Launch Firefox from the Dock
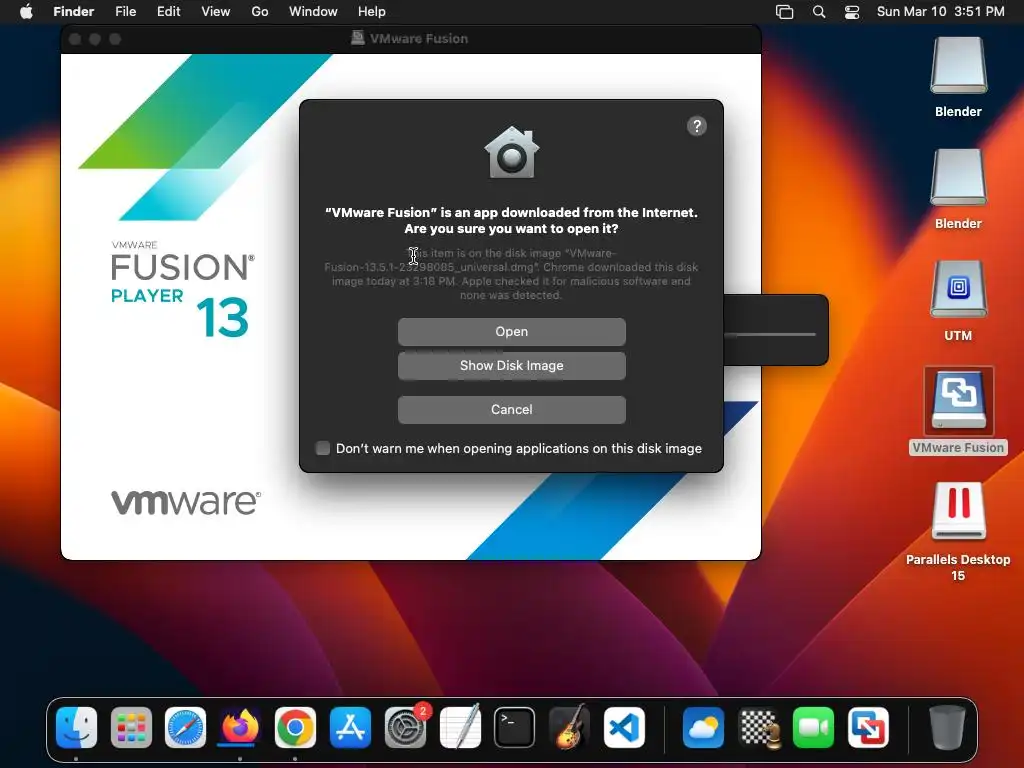Screen dimensions: 1024x768 pos(240,728)
